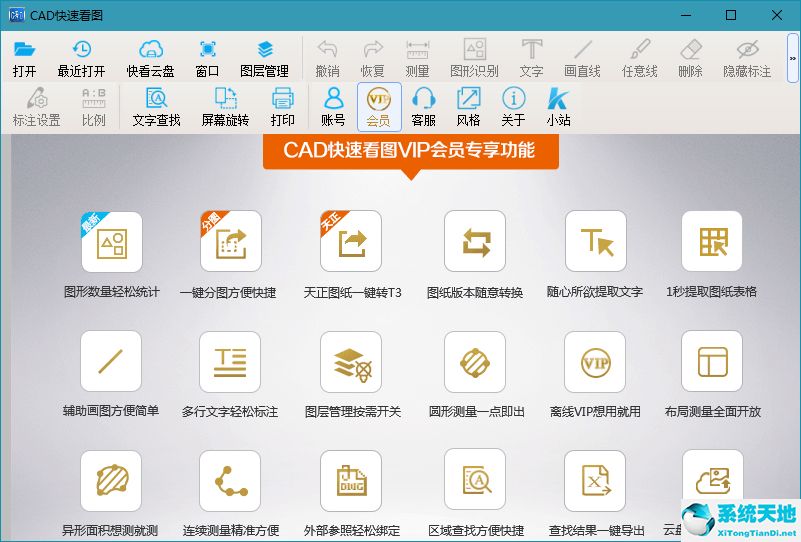Open the 账号 account panel

click(334, 107)
